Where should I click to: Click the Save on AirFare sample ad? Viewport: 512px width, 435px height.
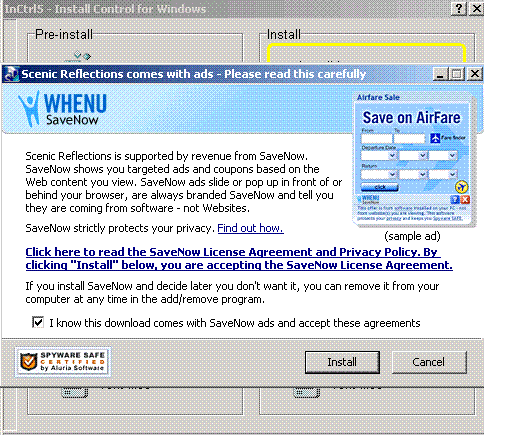pos(413,160)
